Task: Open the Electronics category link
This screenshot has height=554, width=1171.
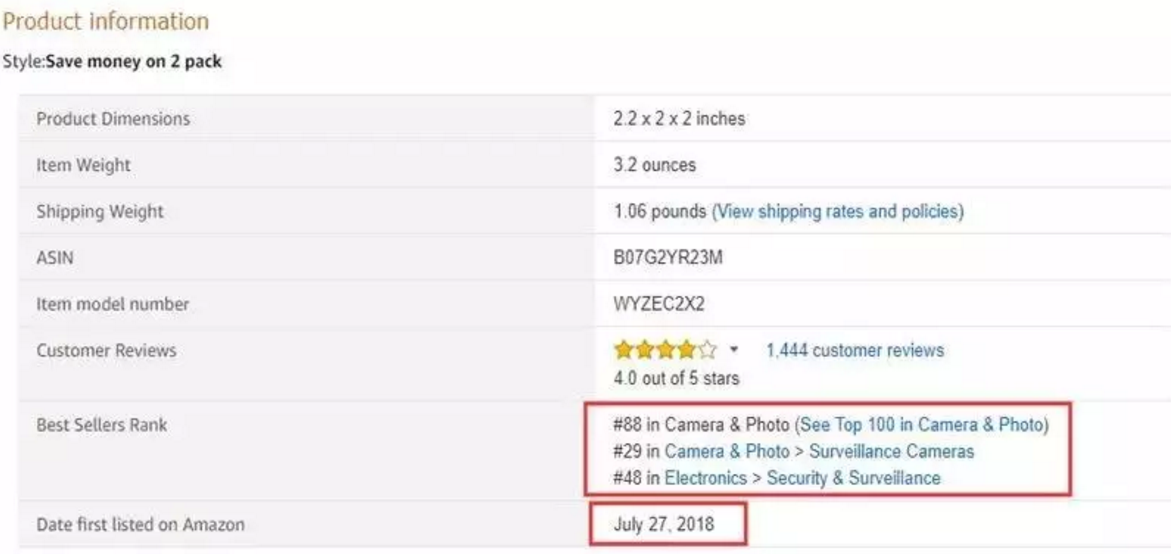Action: click(x=705, y=478)
